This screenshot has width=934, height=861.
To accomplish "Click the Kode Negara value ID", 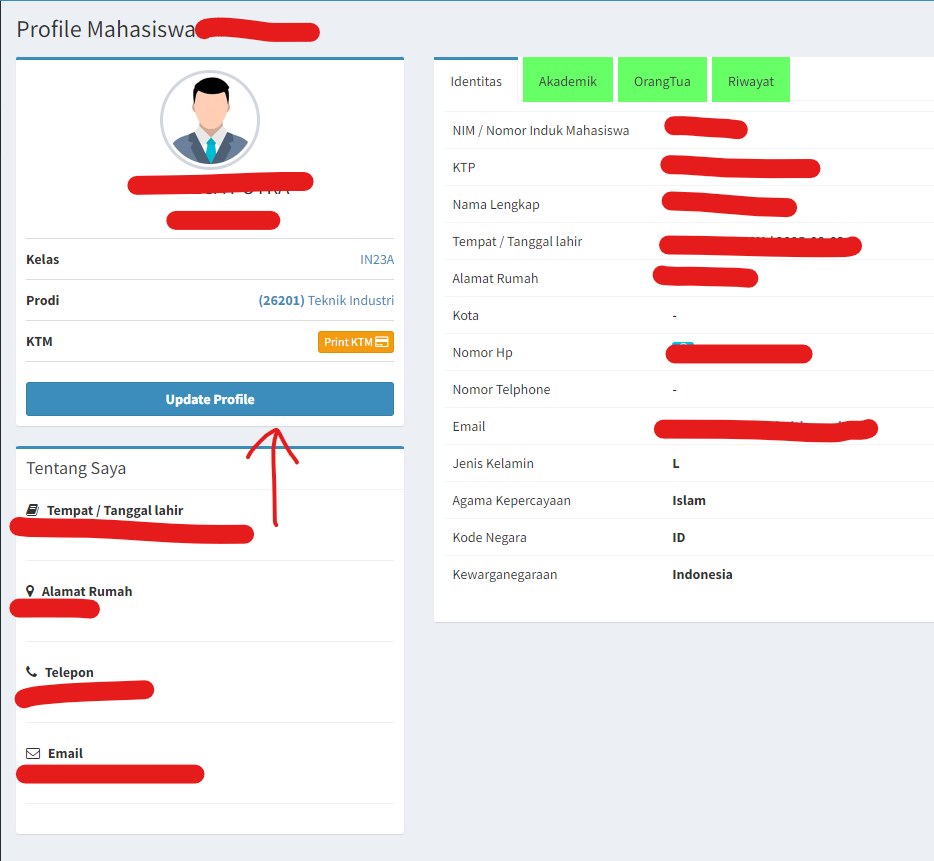I will 679,537.
